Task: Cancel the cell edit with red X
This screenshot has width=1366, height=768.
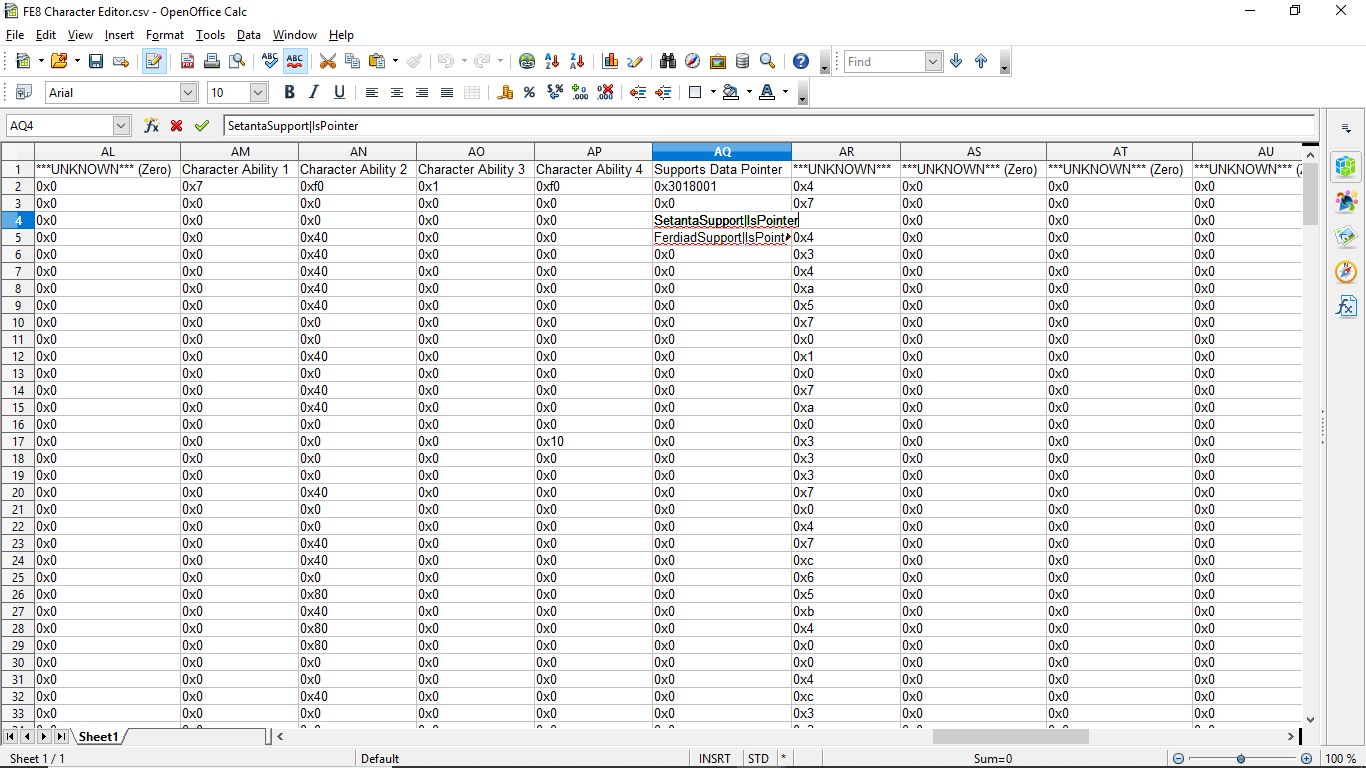Action: coord(177,126)
